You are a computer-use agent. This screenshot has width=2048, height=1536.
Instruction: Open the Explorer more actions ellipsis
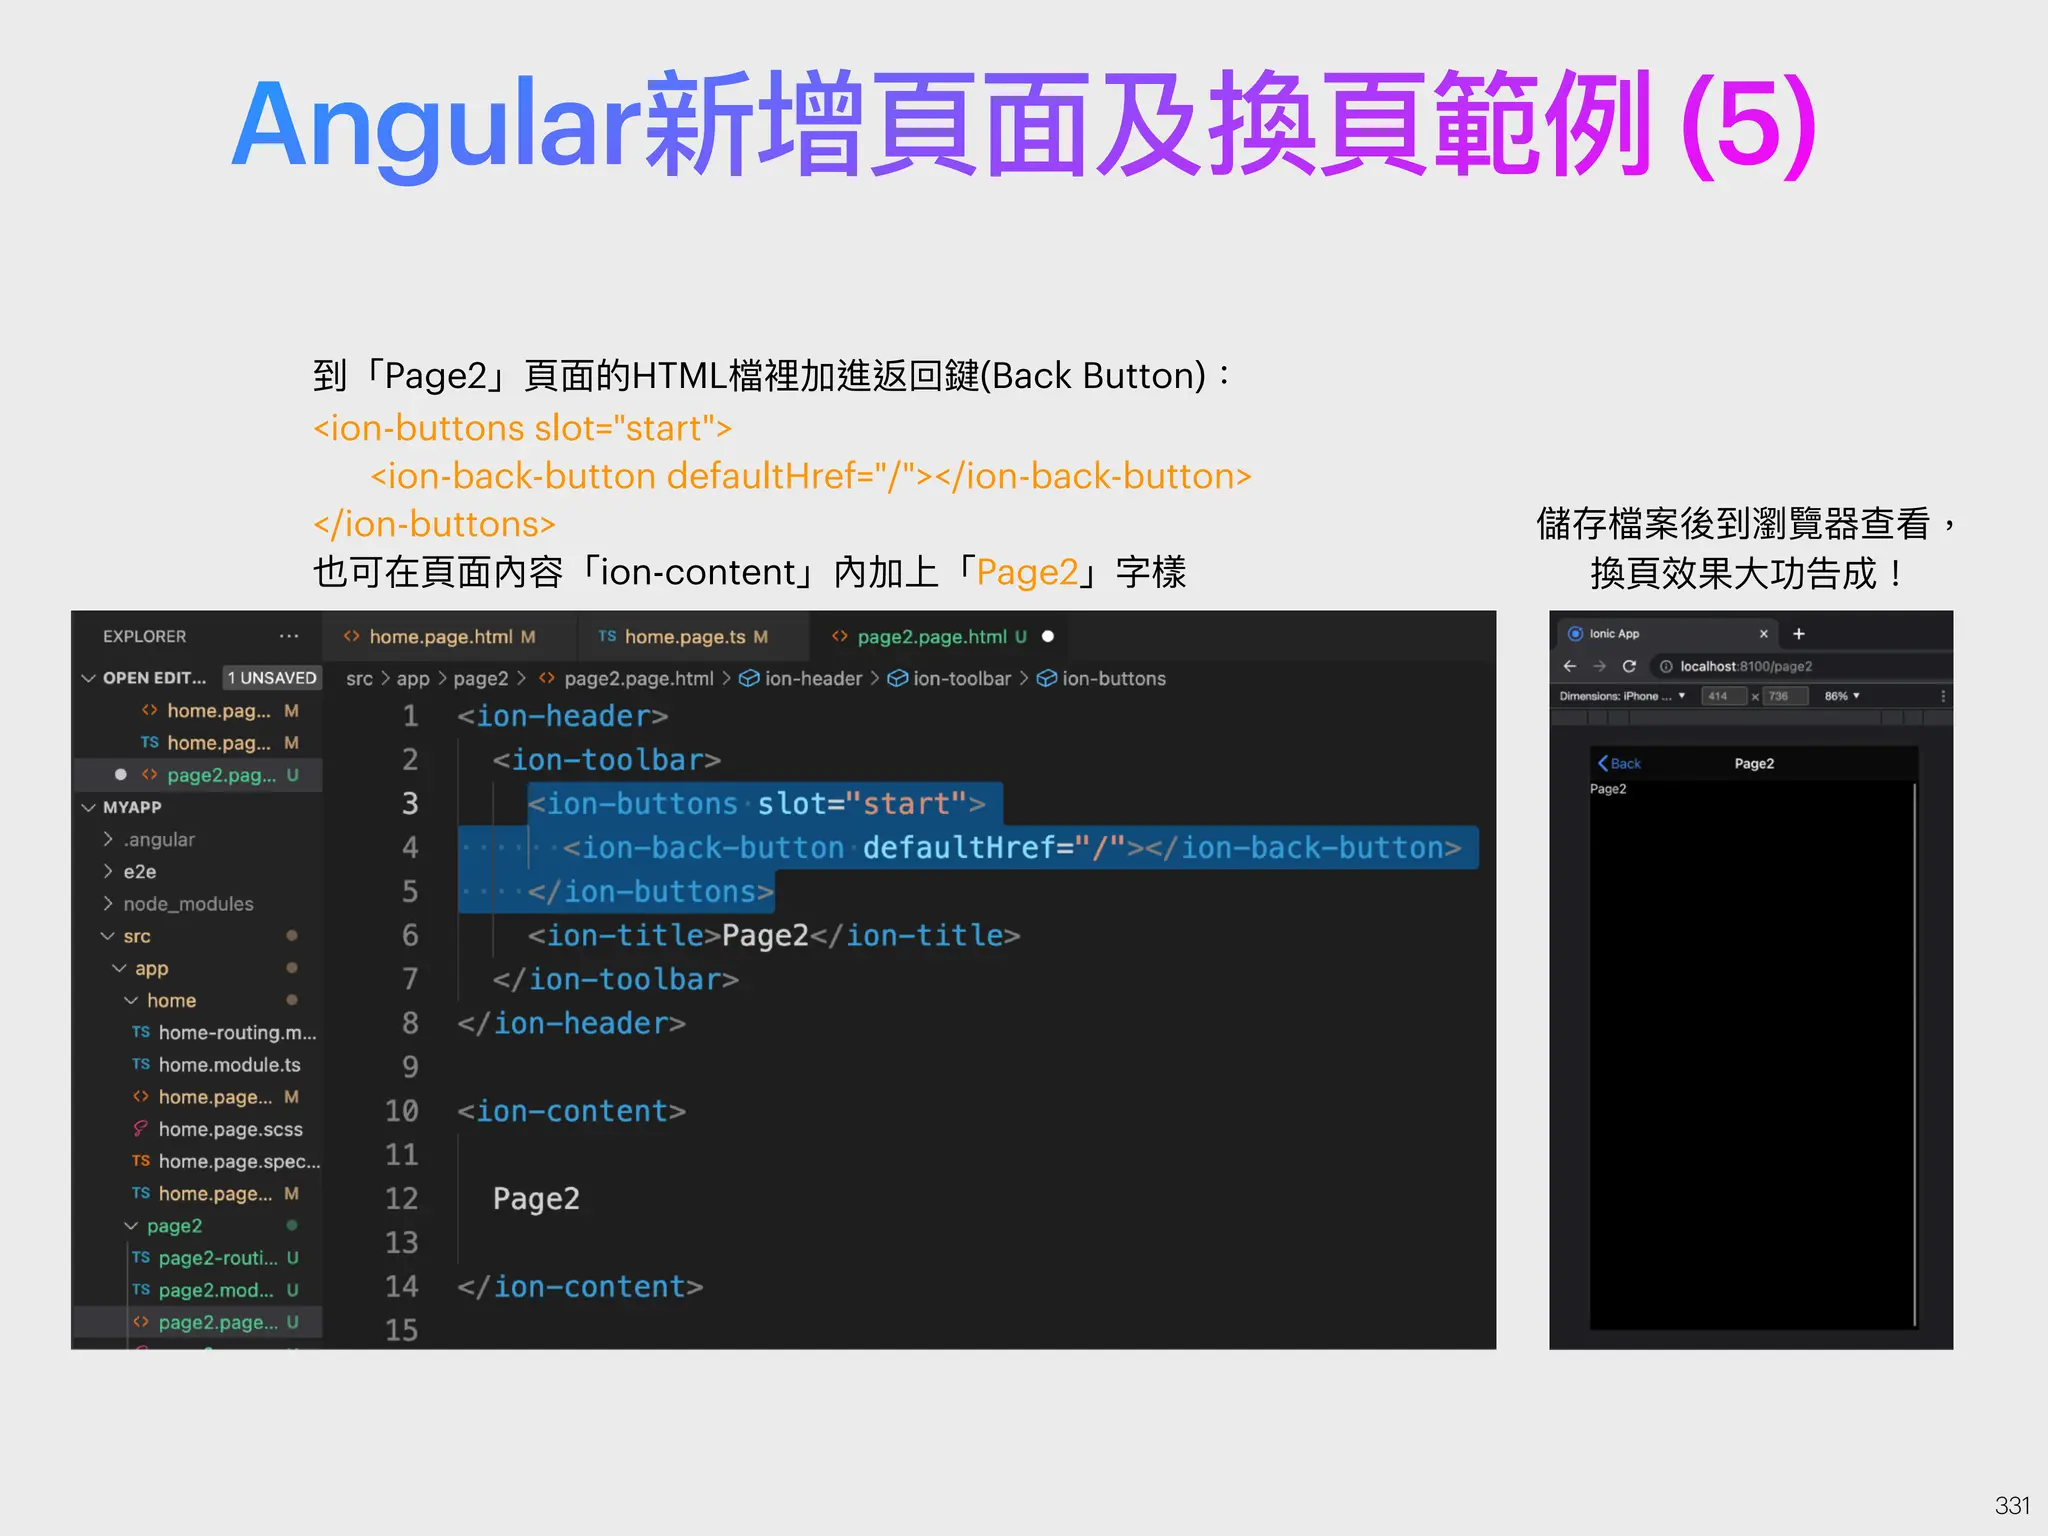pyautogui.click(x=289, y=636)
